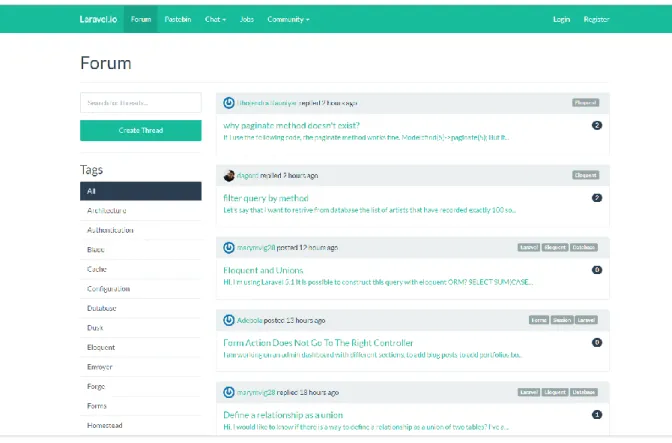
Task: Click the Create Thread button
Action: click(x=141, y=130)
